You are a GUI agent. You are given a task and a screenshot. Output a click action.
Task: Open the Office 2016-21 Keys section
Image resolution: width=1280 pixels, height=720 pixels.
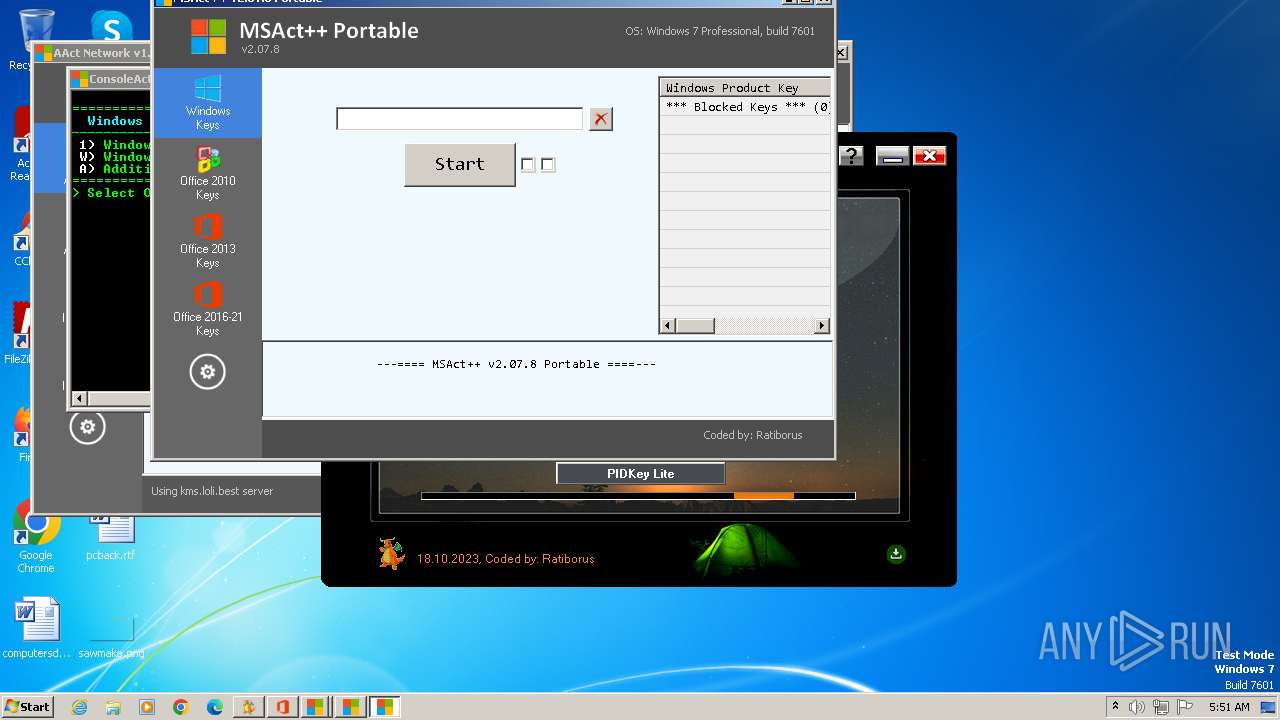pos(207,308)
